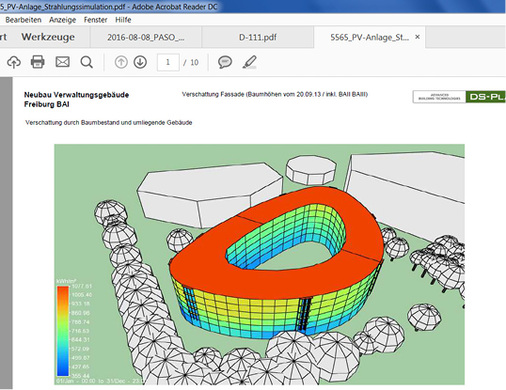This screenshot has width=506, height=390.
Task: Switch to the D-111.pdf tab
Action: pos(258,37)
